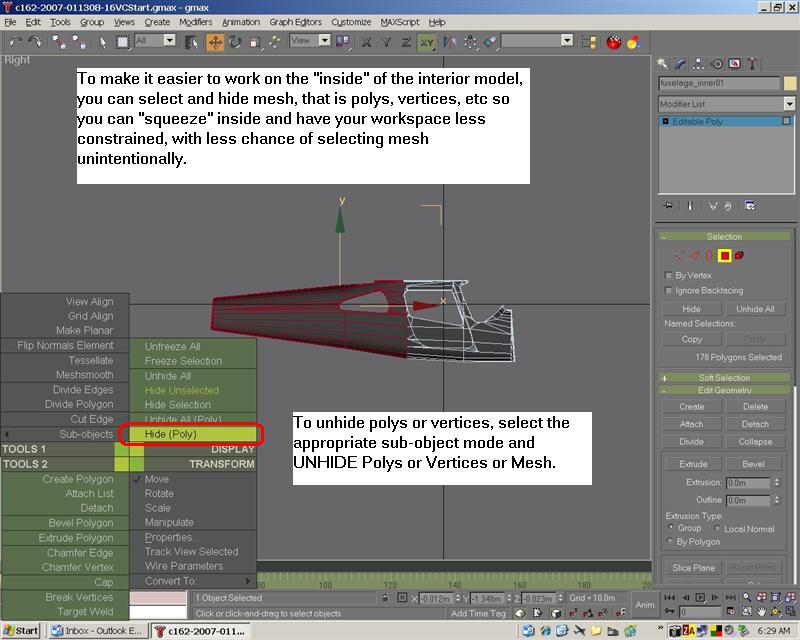Open the Modify command panel tab
Screen dimensions: 800x640
click(681, 63)
